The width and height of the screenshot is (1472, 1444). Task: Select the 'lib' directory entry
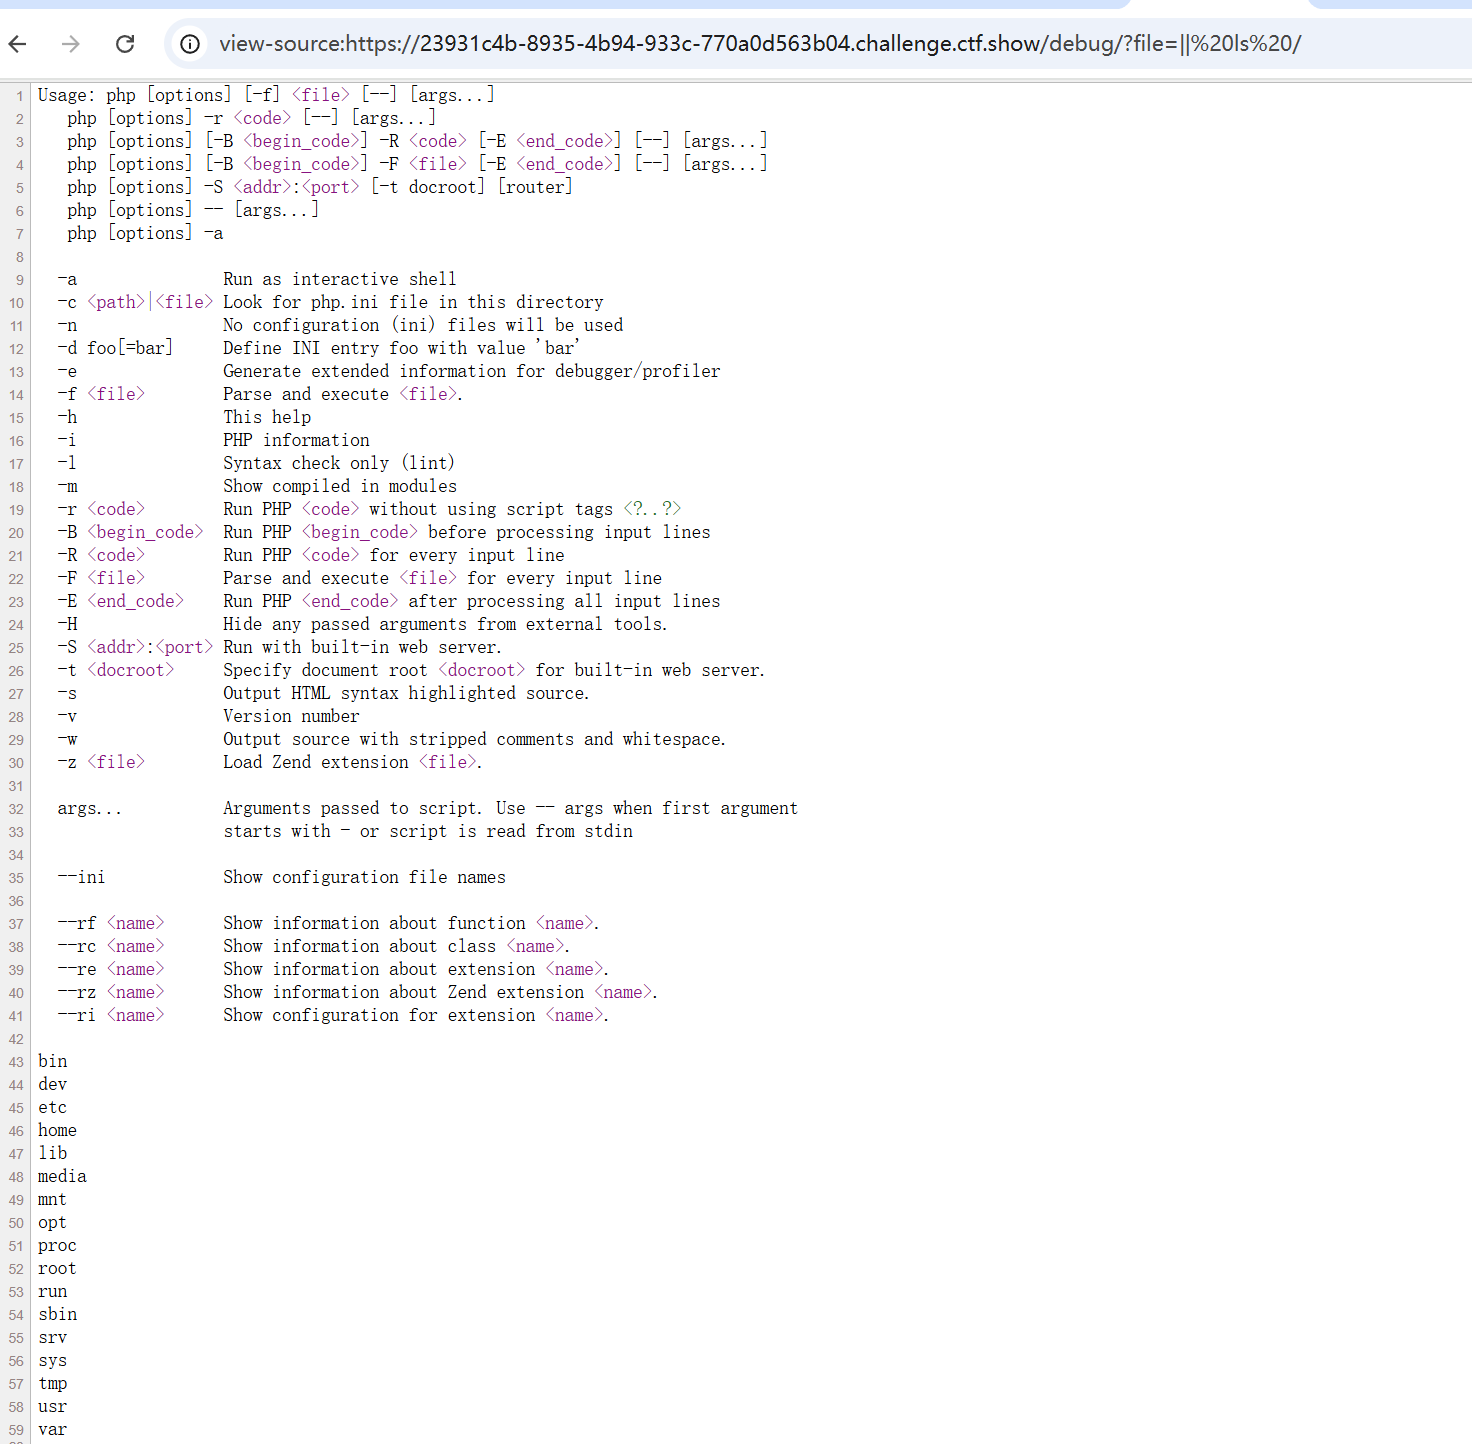[x=53, y=1153]
